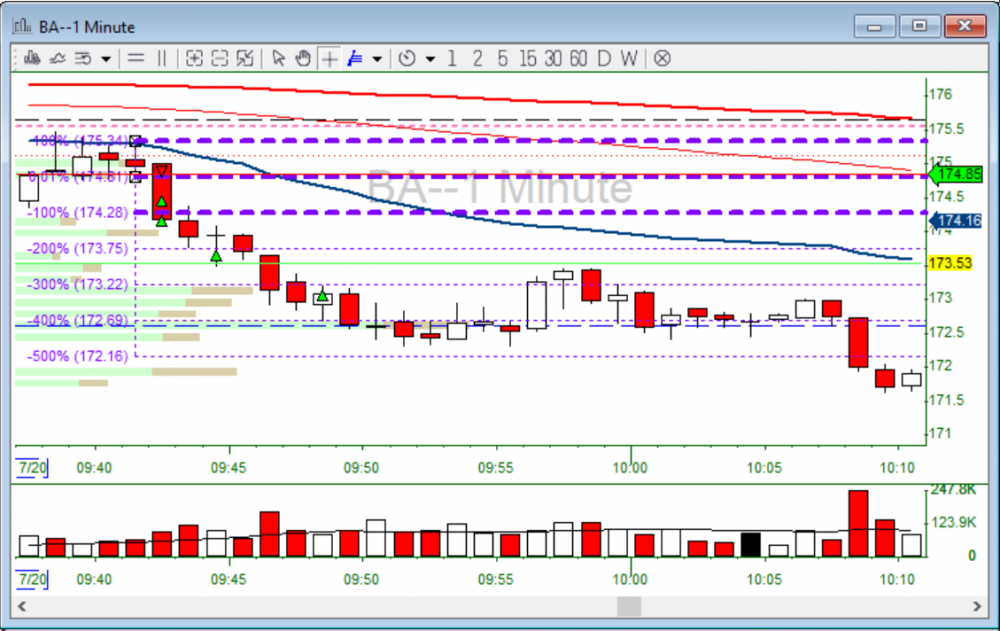The height and width of the screenshot is (631, 1000).
Task: Click the horizontal scrollbar thumb
Action: pyautogui.click(x=629, y=606)
